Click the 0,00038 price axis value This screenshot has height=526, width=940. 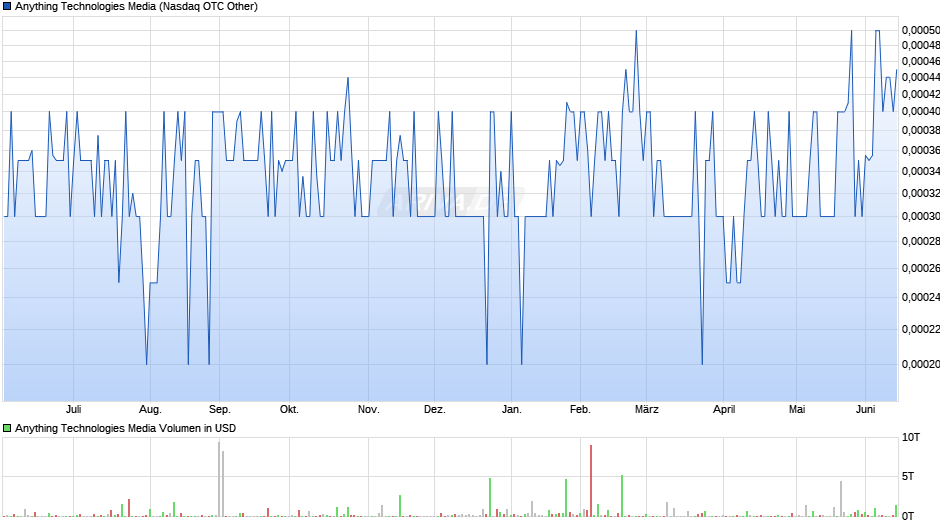pyautogui.click(x=920, y=130)
